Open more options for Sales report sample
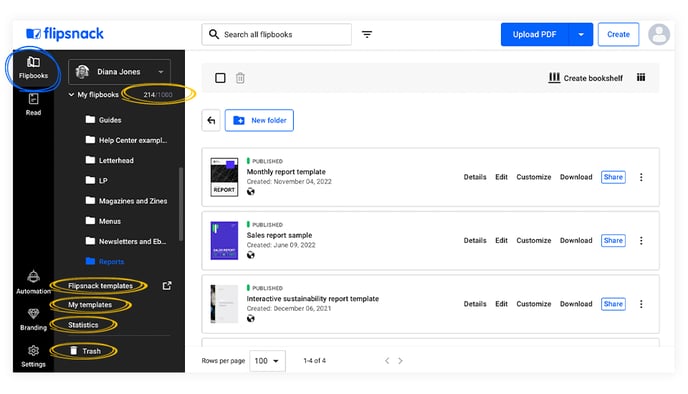 (641, 240)
